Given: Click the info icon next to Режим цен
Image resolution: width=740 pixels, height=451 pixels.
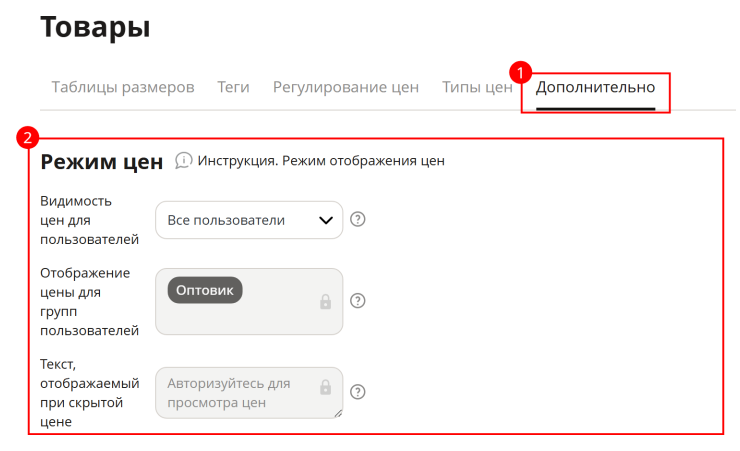Looking at the screenshot, I should (184, 160).
